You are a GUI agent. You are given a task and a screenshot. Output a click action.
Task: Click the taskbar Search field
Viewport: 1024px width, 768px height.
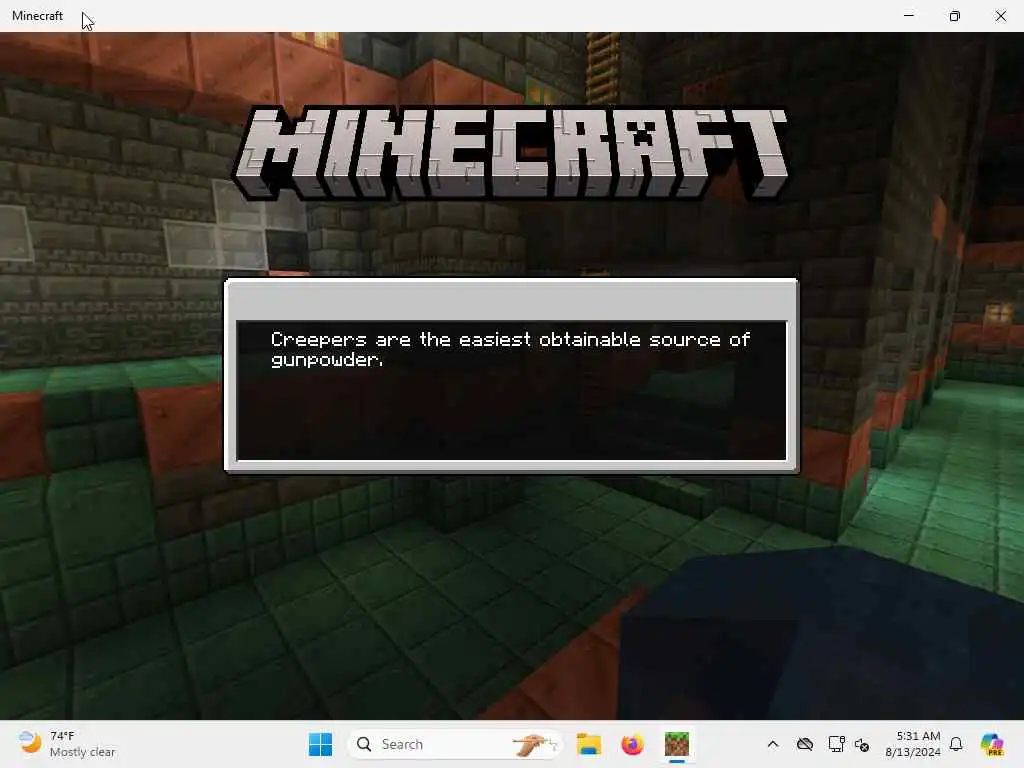pyautogui.click(x=455, y=744)
